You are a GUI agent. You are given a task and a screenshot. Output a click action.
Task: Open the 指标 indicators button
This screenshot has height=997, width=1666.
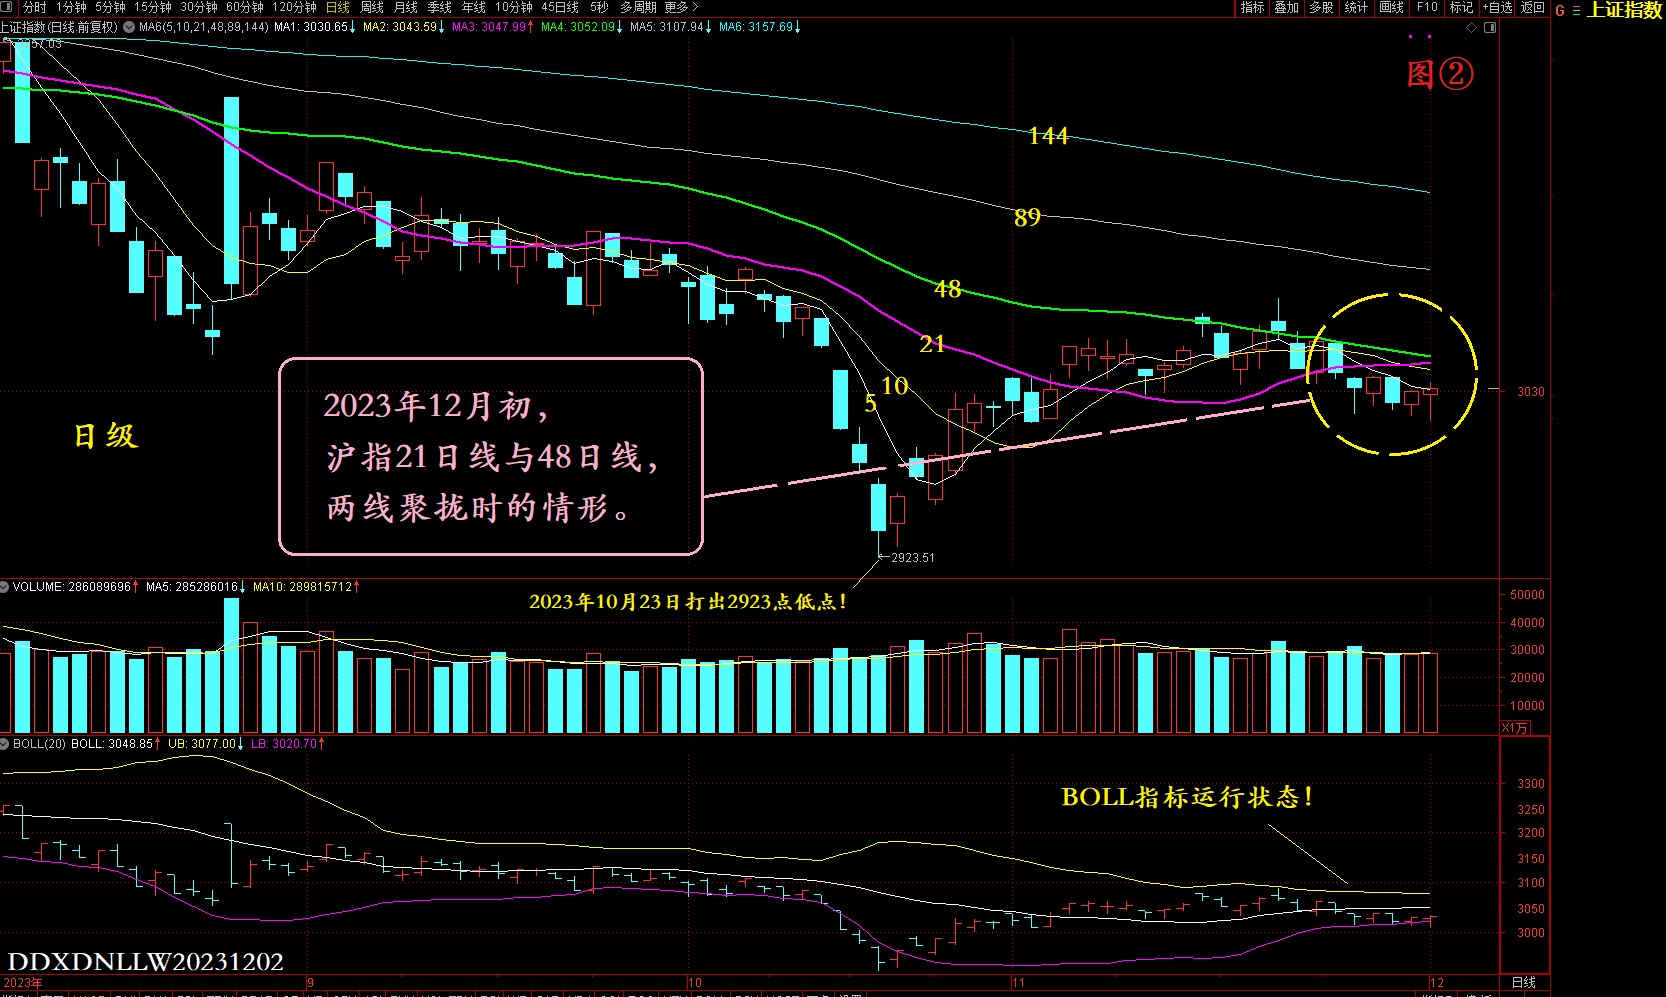pos(1253,7)
